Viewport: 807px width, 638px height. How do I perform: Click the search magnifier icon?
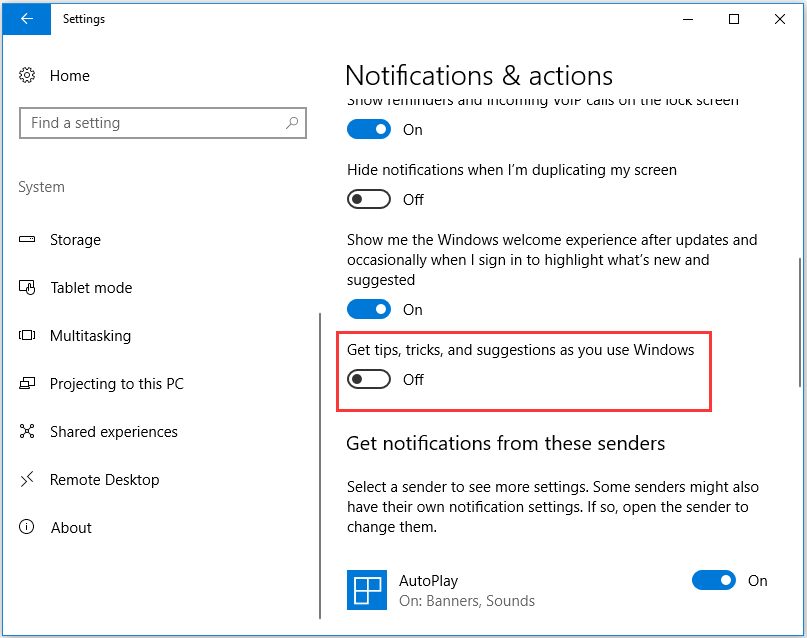coord(292,123)
